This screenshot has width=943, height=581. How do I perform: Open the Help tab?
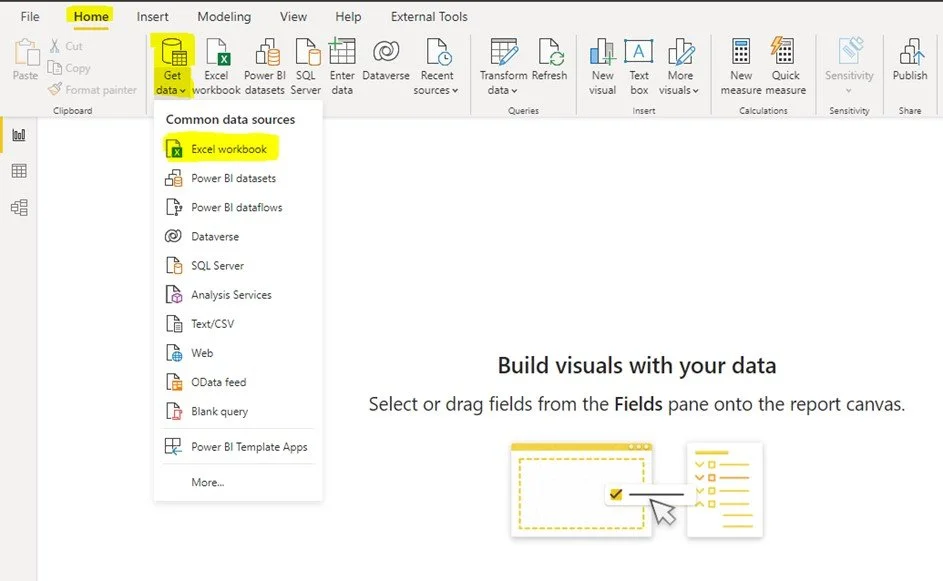pos(348,17)
